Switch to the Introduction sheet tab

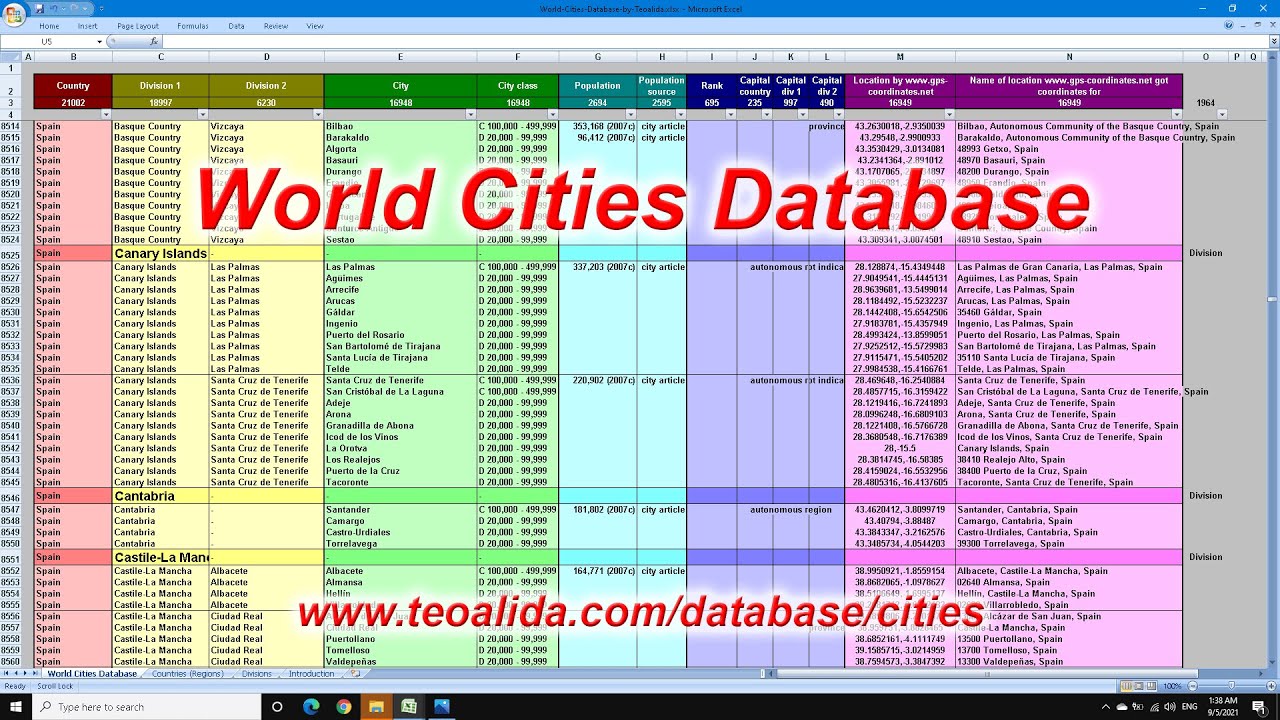point(312,674)
